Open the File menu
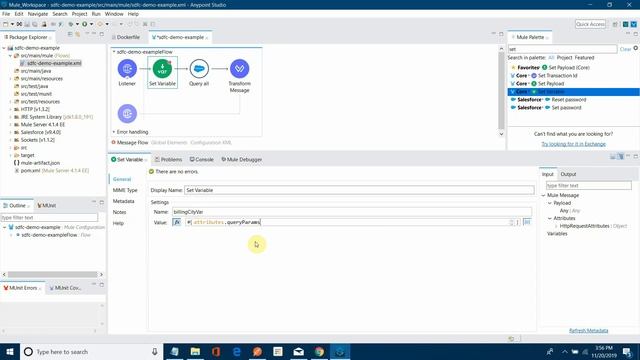640x360 pixels. point(6,14)
